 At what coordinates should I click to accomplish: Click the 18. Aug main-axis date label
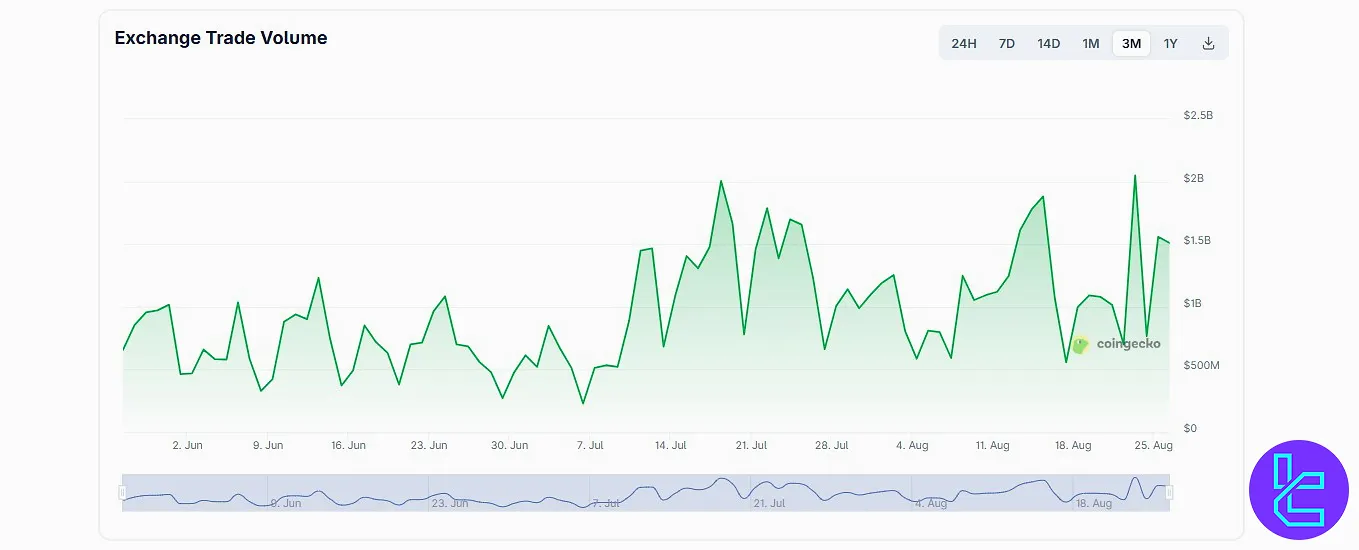click(1073, 445)
